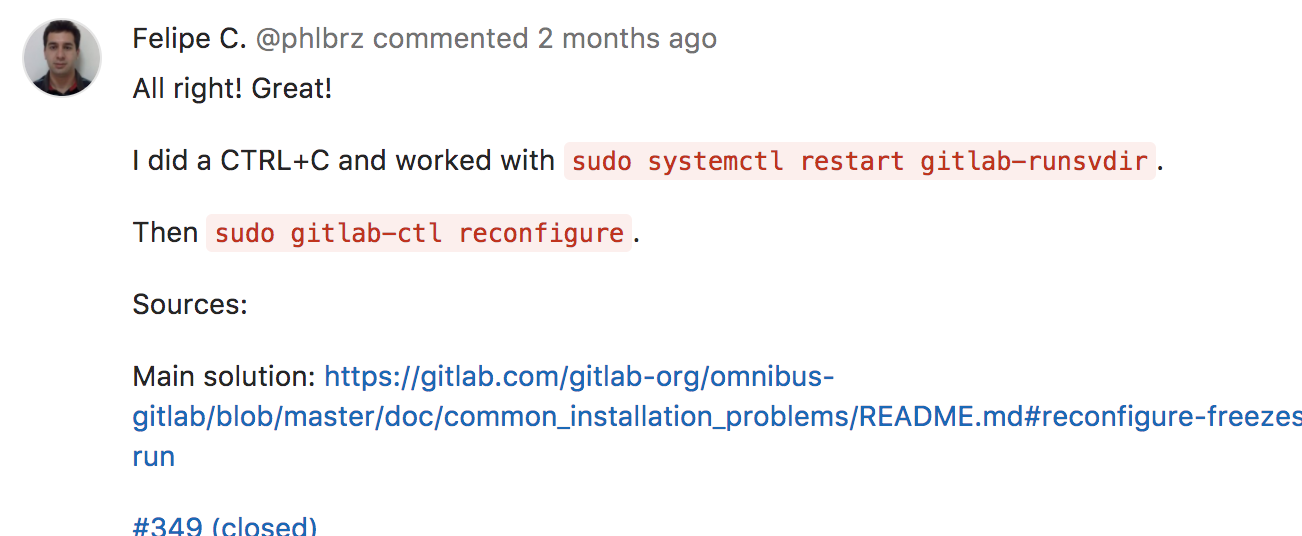
Task: Click the "All right! Great!" text line
Action: 232,89
